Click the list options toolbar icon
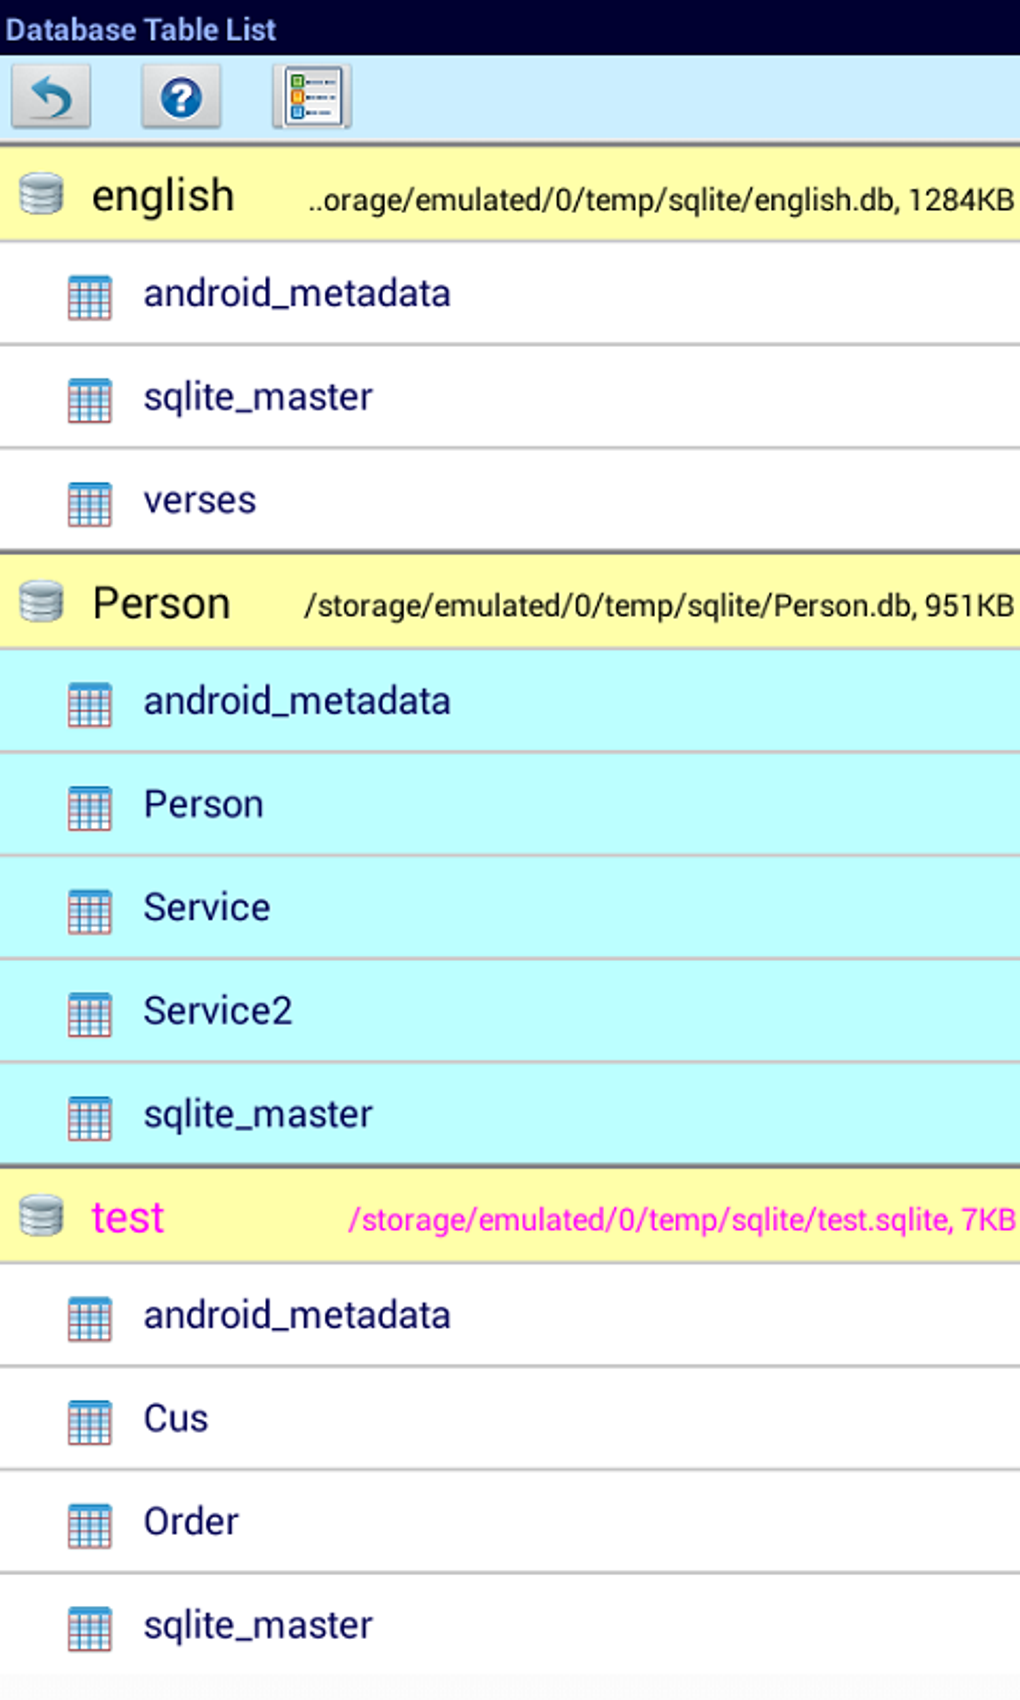This screenshot has height=1700, width=1020. (312, 97)
